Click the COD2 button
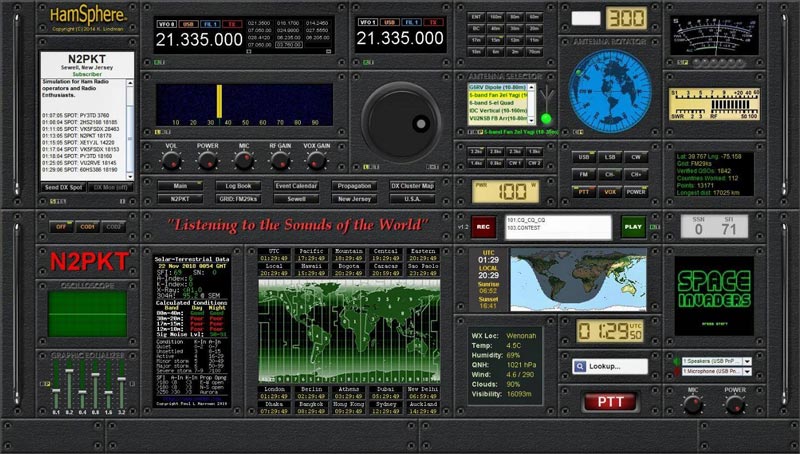 pyautogui.click(x=113, y=227)
